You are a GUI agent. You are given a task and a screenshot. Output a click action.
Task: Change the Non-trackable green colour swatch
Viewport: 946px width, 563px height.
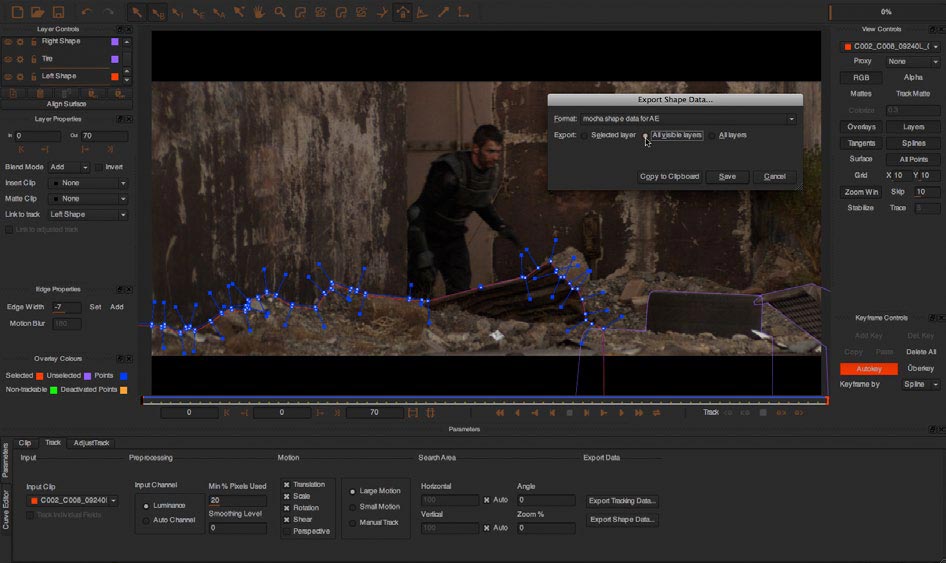pos(53,390)
